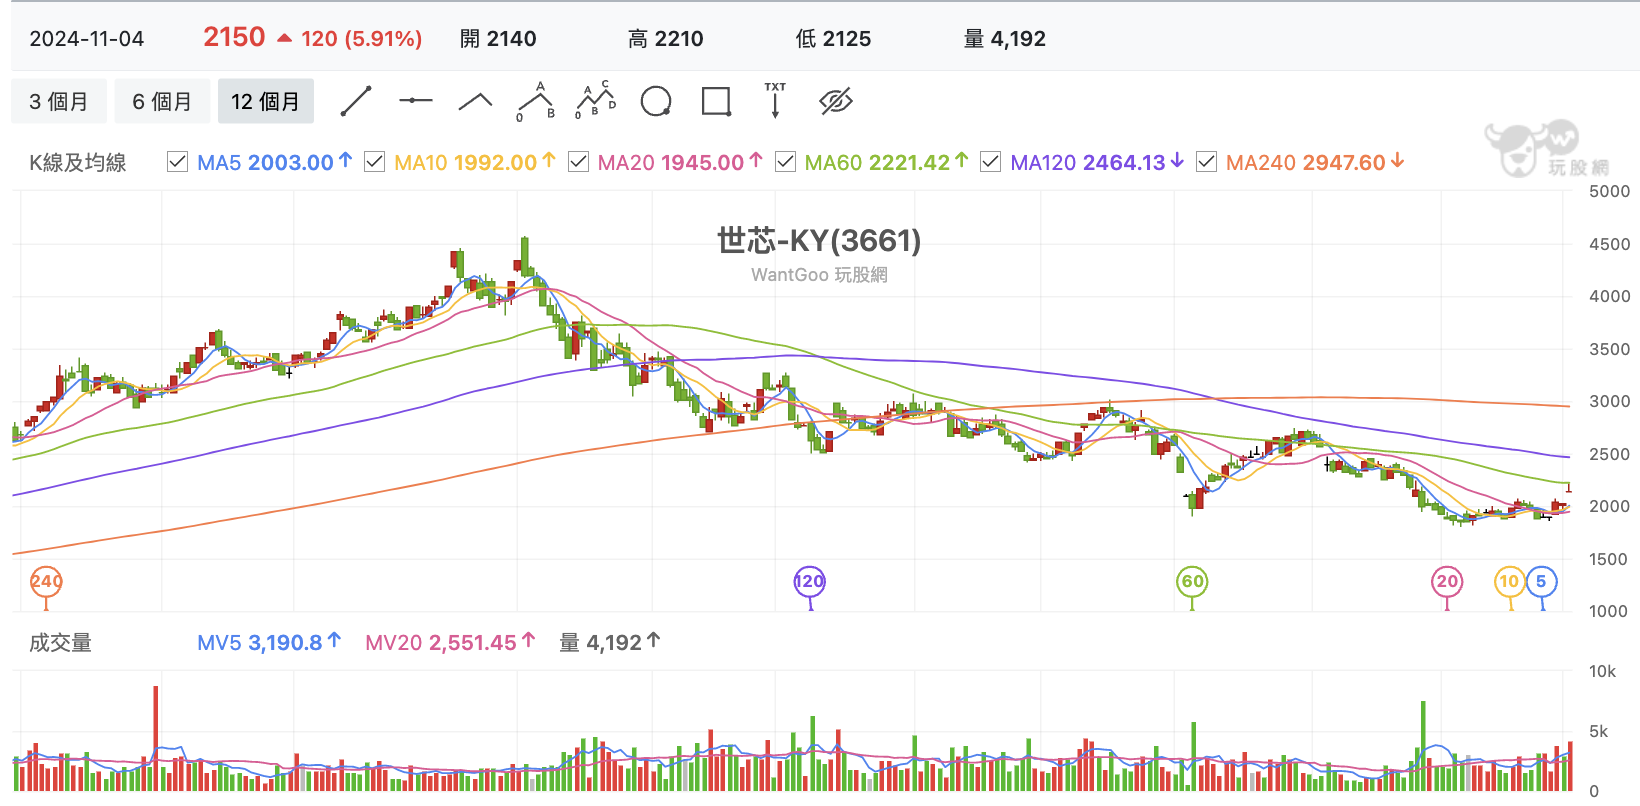
Task: Click the 5000 price axis label
Action: pos(1609,191)
